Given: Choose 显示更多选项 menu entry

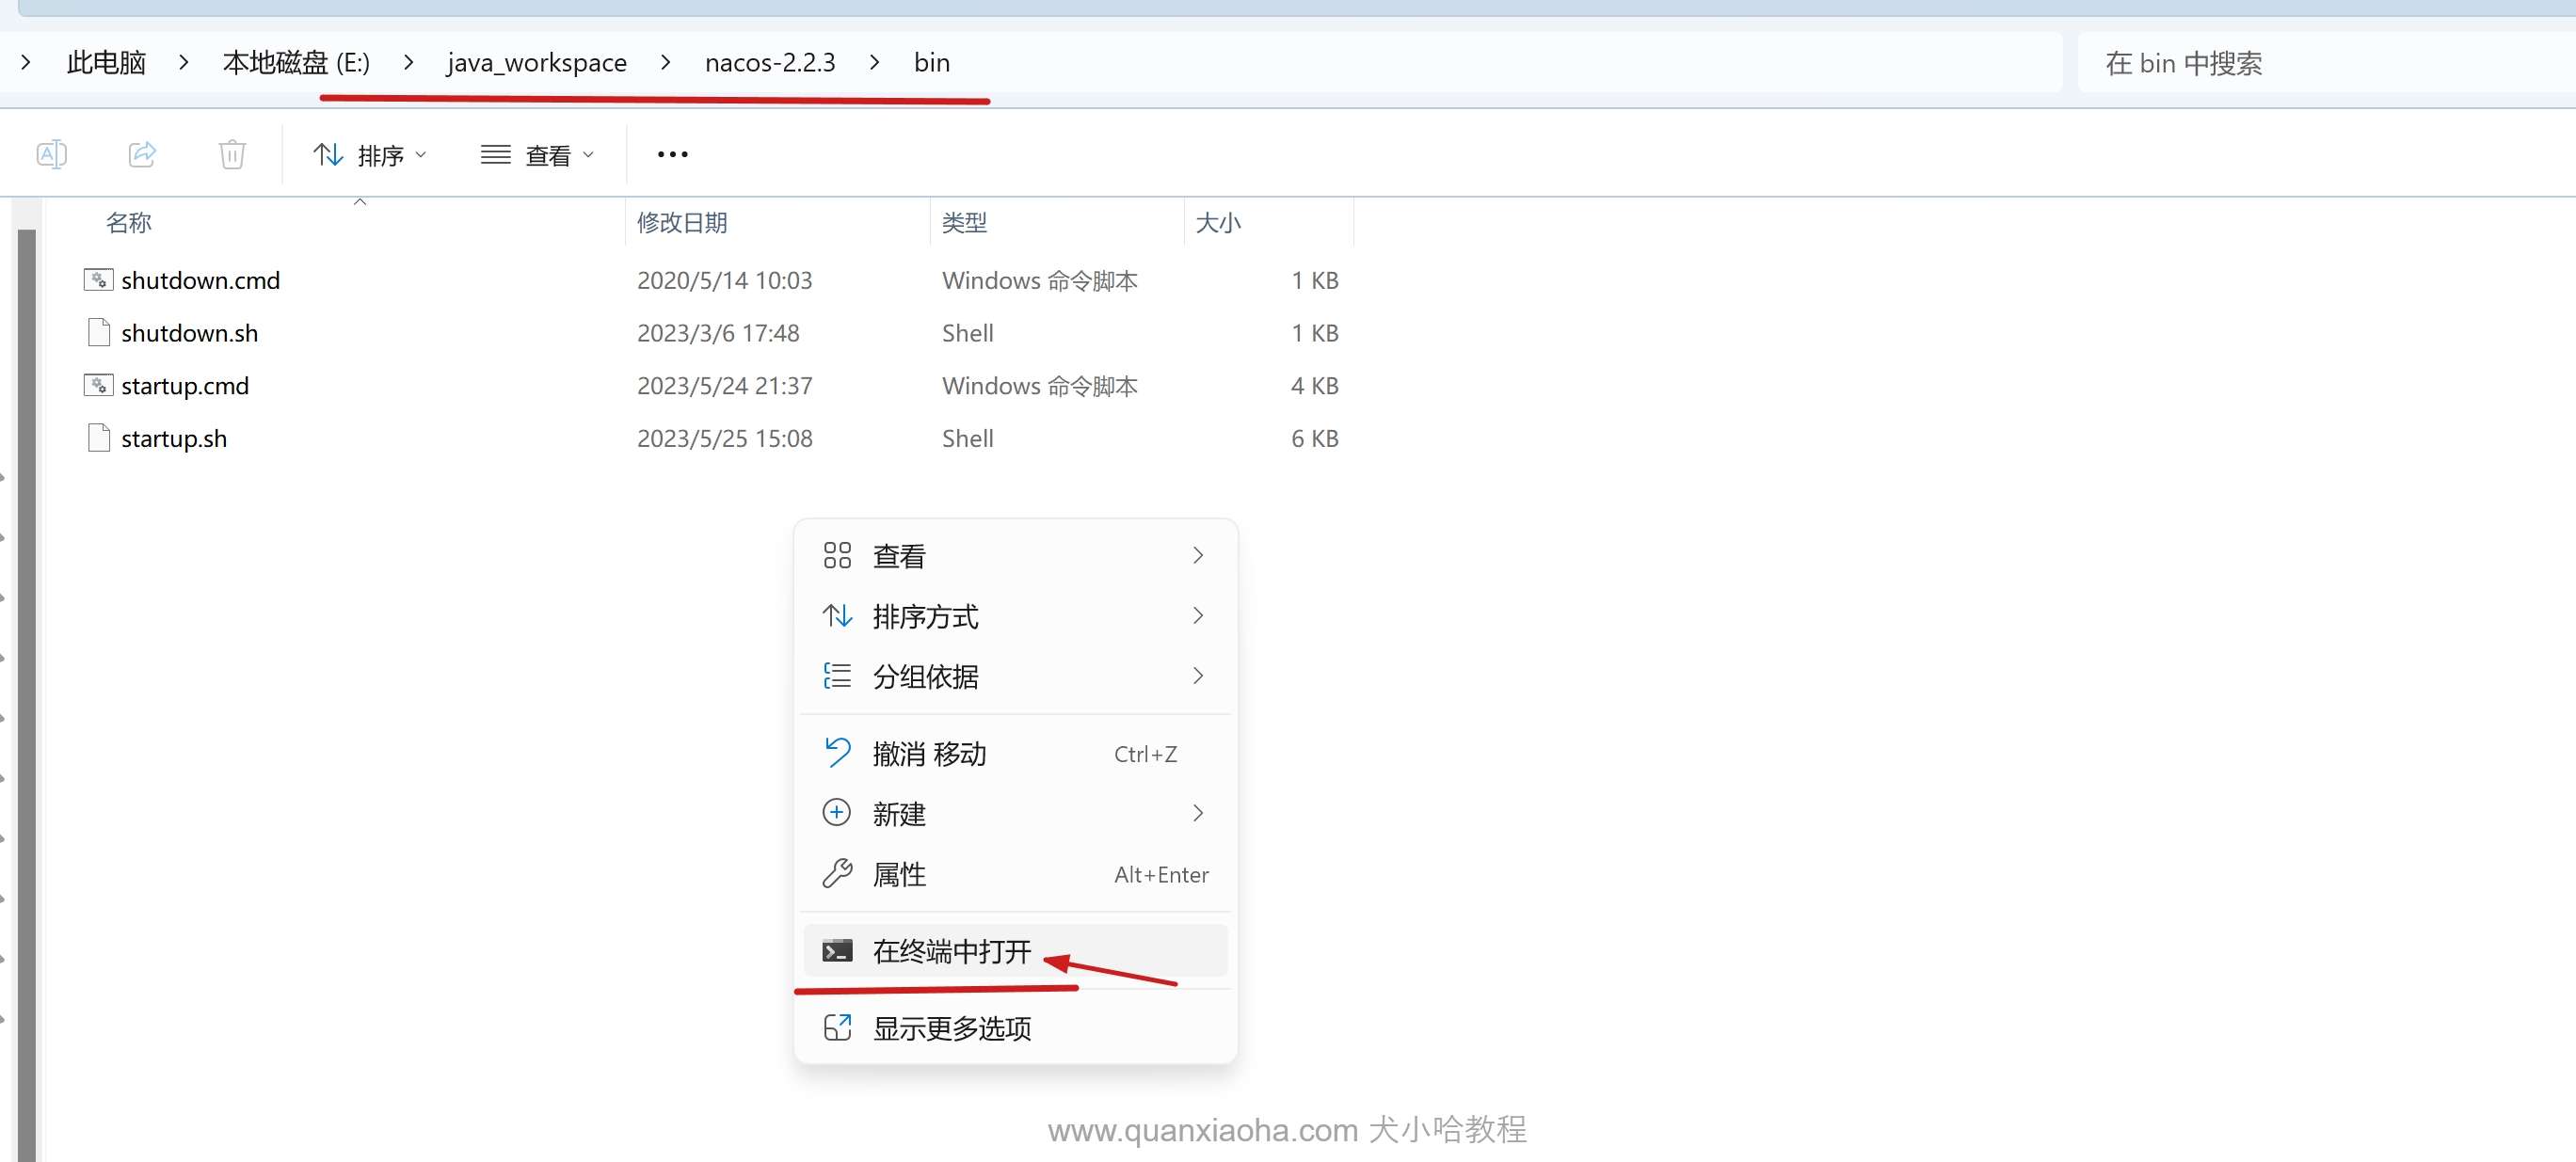Looking at the screenshot, I should (x=951, y=1028).
